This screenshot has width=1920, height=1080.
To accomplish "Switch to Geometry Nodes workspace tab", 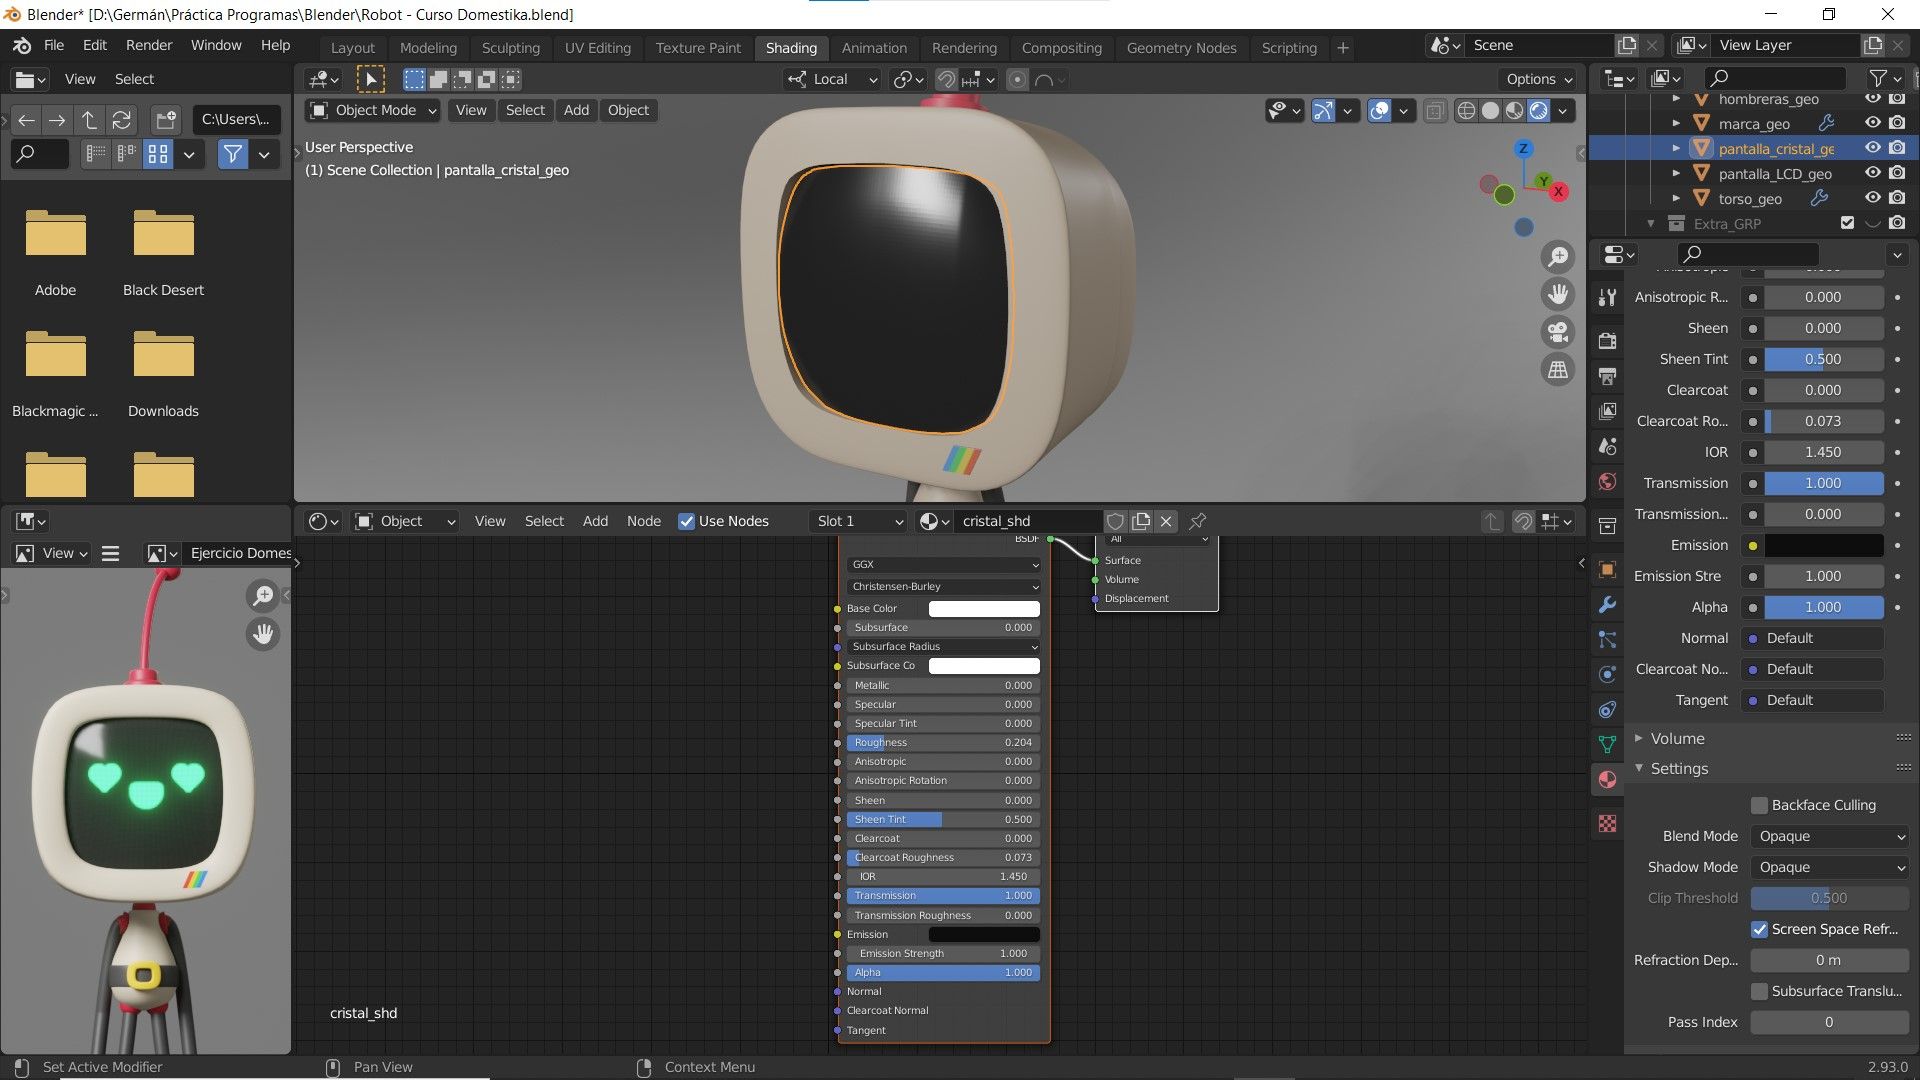I will click(x=1181, y=47).
